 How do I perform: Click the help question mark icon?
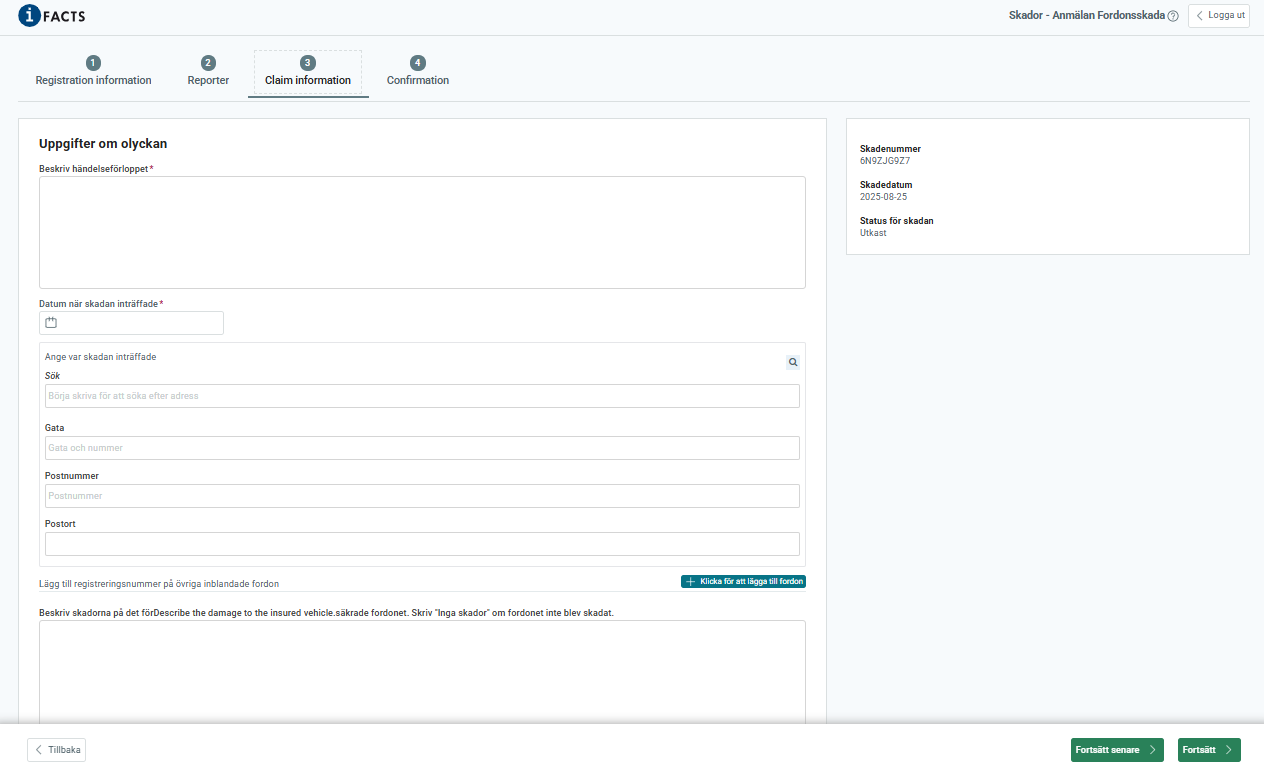[1173, 16]
